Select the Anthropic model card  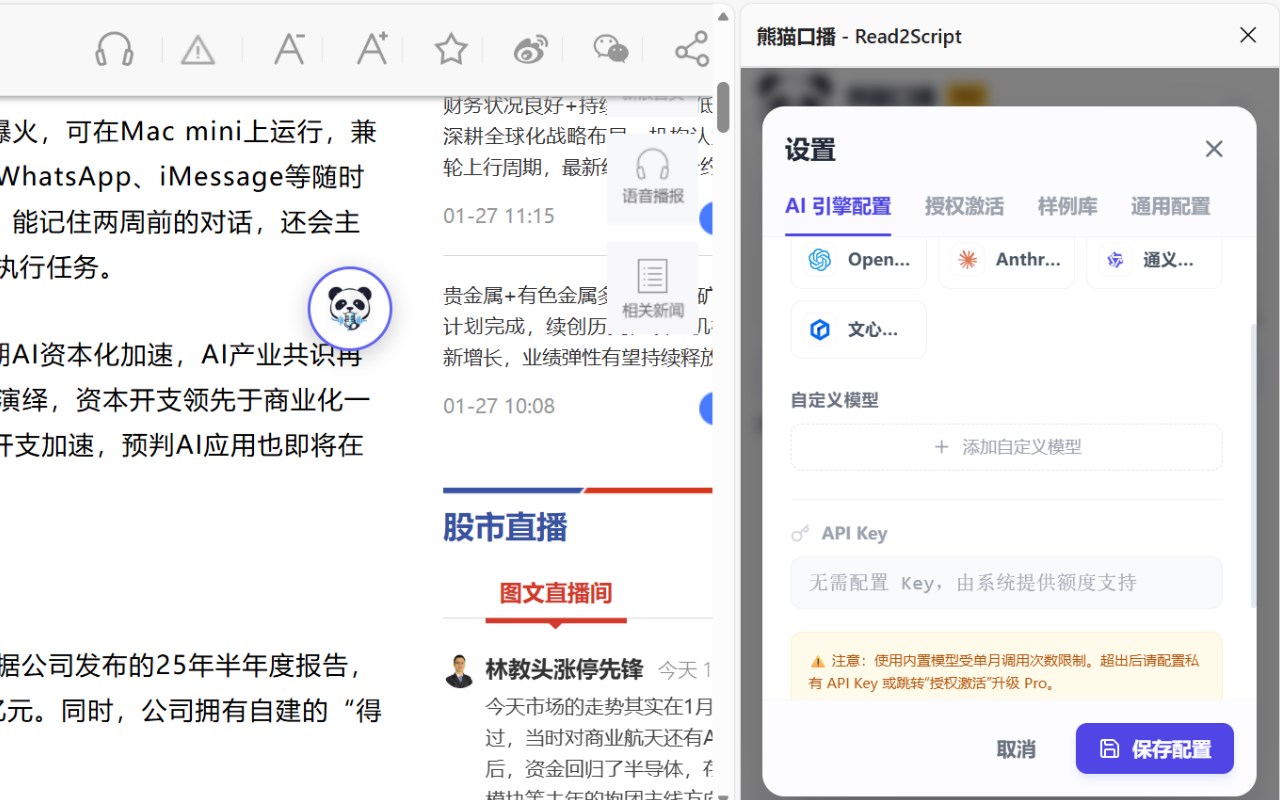(x=1007, y=260)
